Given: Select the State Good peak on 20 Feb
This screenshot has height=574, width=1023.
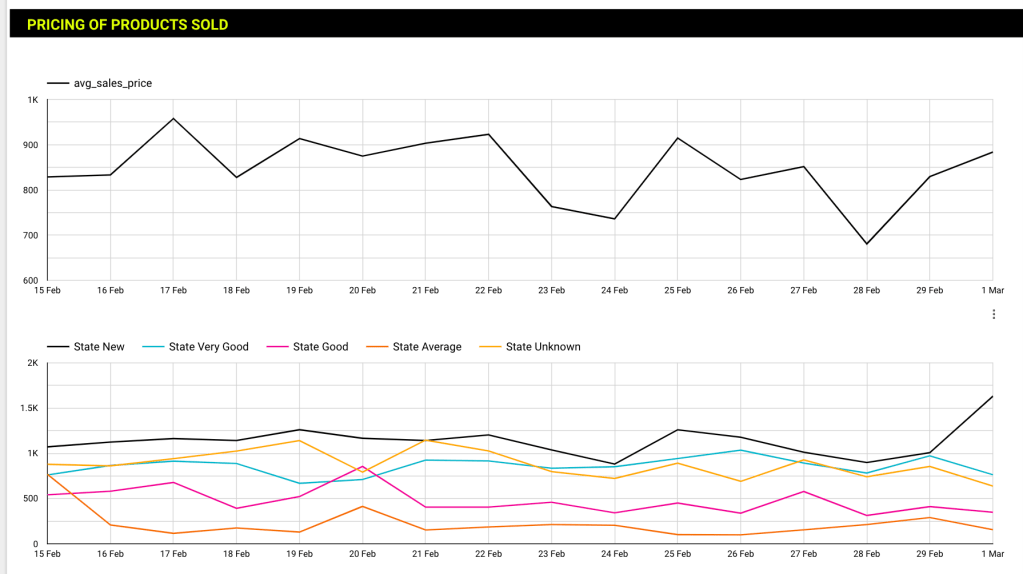Looking at the screenshot, I should 362,467.
